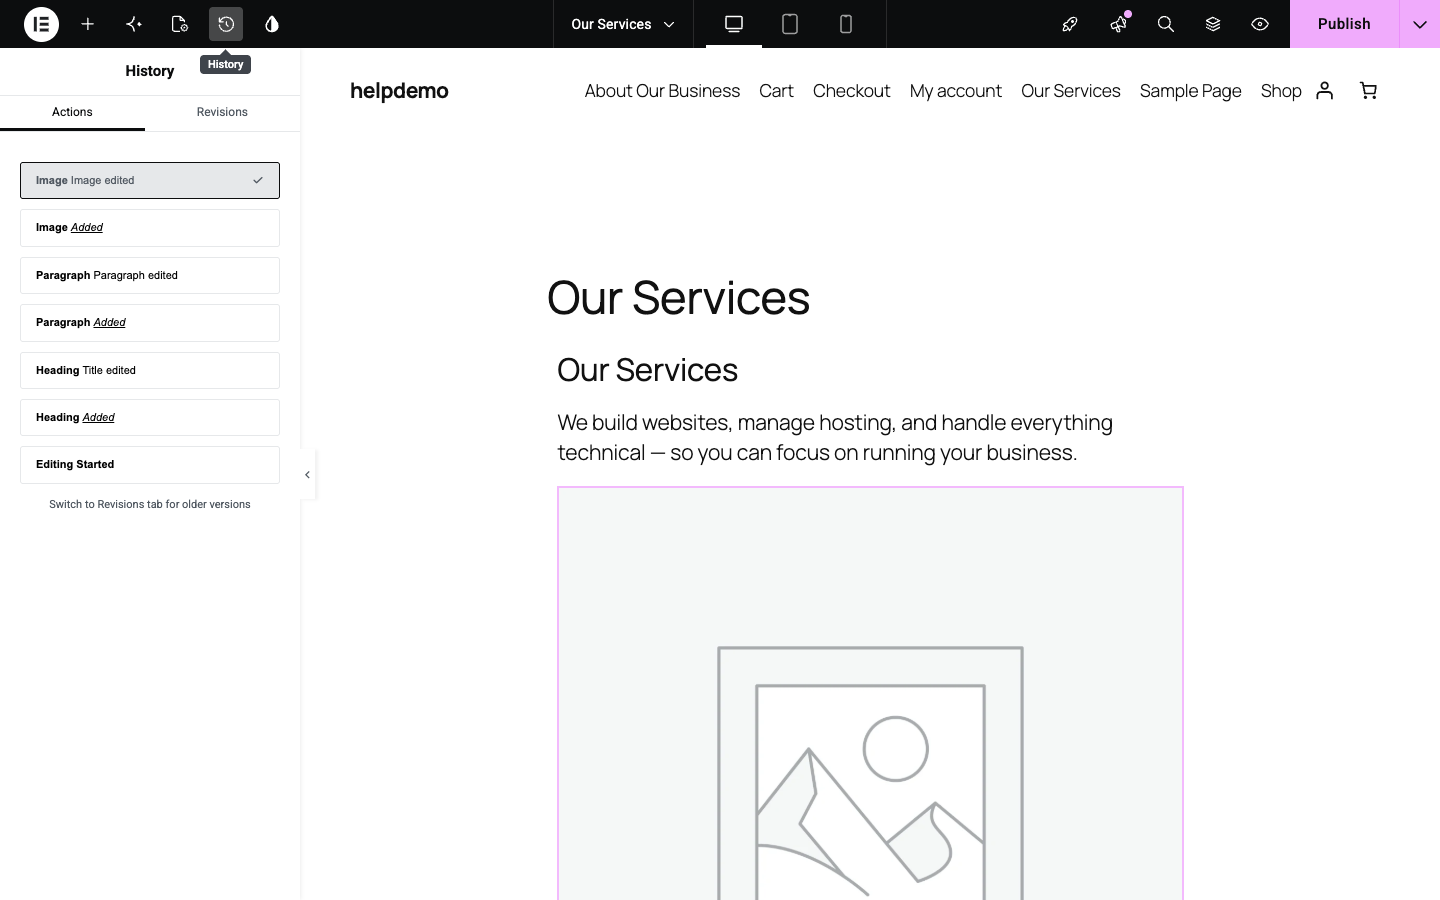Click the shopping cart icon
This screenshot has width=1440, height=900.
[1368, 91]
